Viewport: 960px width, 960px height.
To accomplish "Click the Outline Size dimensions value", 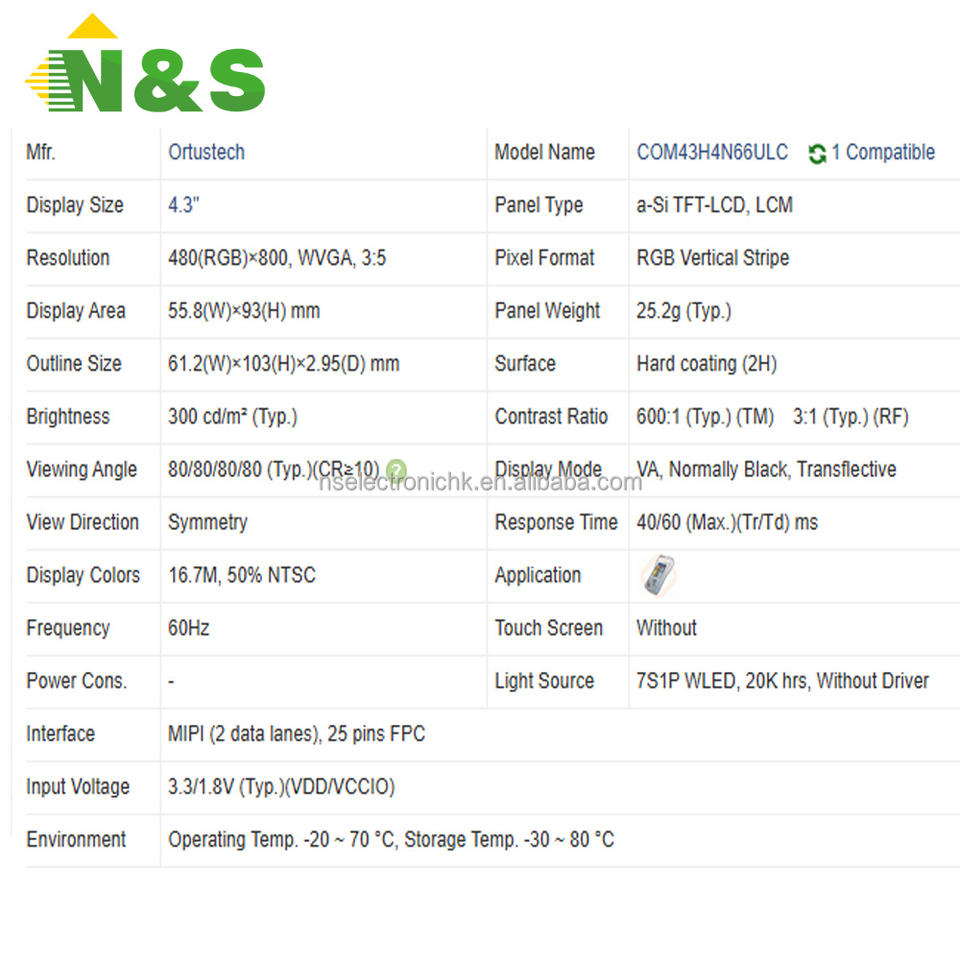I will coord(283,364).
